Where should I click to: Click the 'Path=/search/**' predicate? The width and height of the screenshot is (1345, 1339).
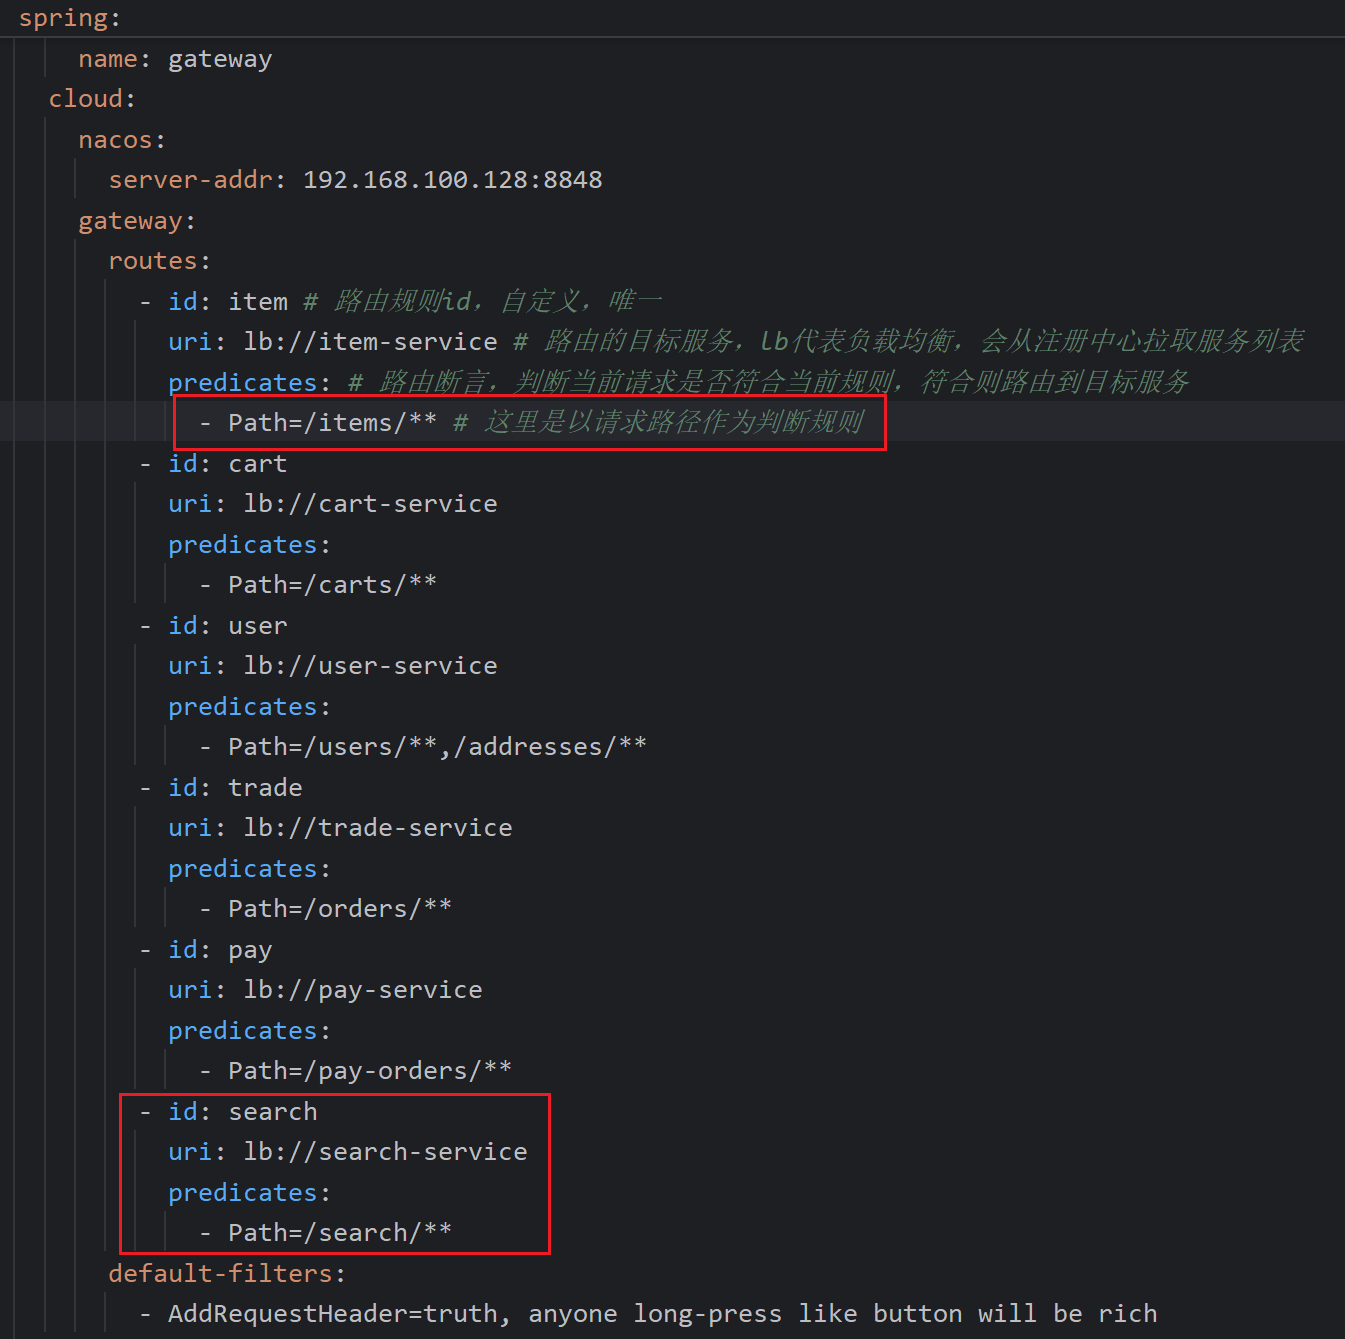click(340, 1233)
